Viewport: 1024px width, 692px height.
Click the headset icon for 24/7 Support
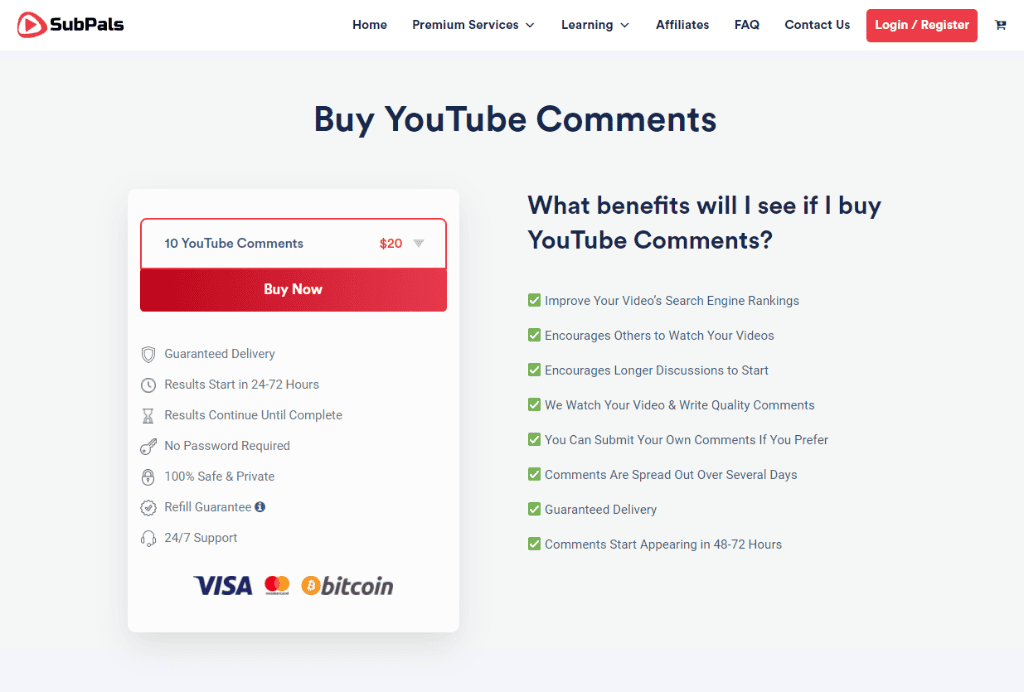148,538
